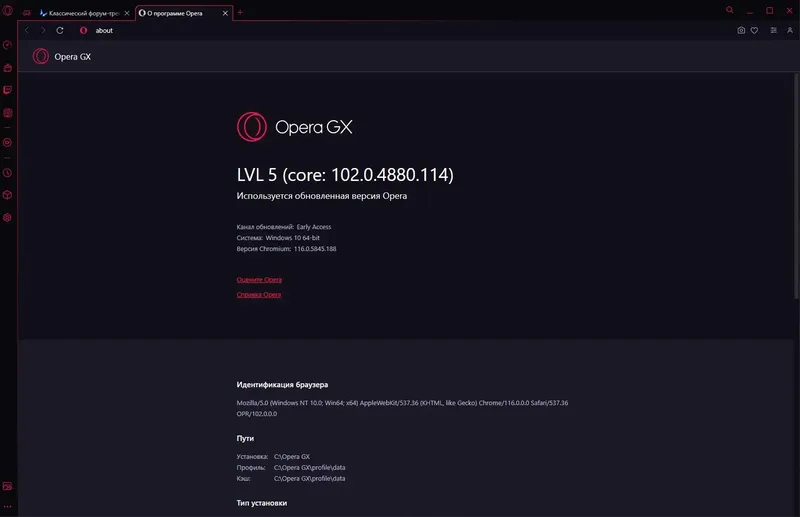Follow the Оцените Opera link

coord(259,280)
